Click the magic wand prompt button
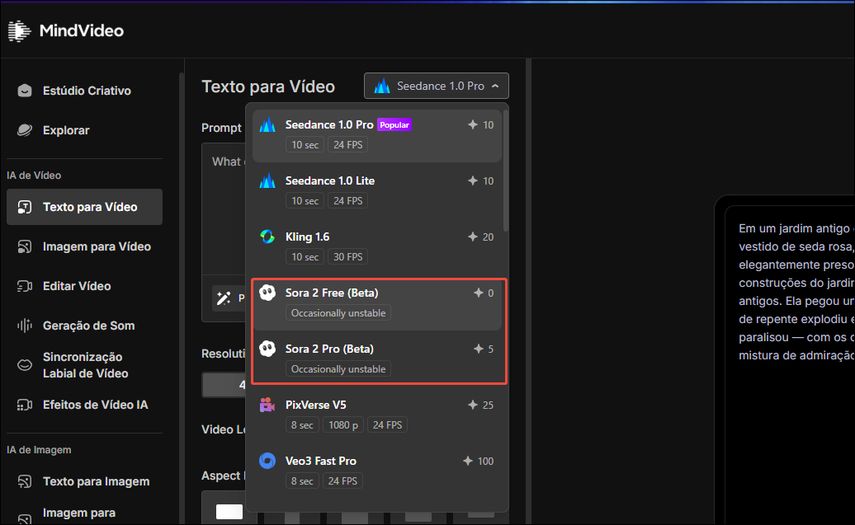The height and width of the screenshot is (525, 855). 222,297
